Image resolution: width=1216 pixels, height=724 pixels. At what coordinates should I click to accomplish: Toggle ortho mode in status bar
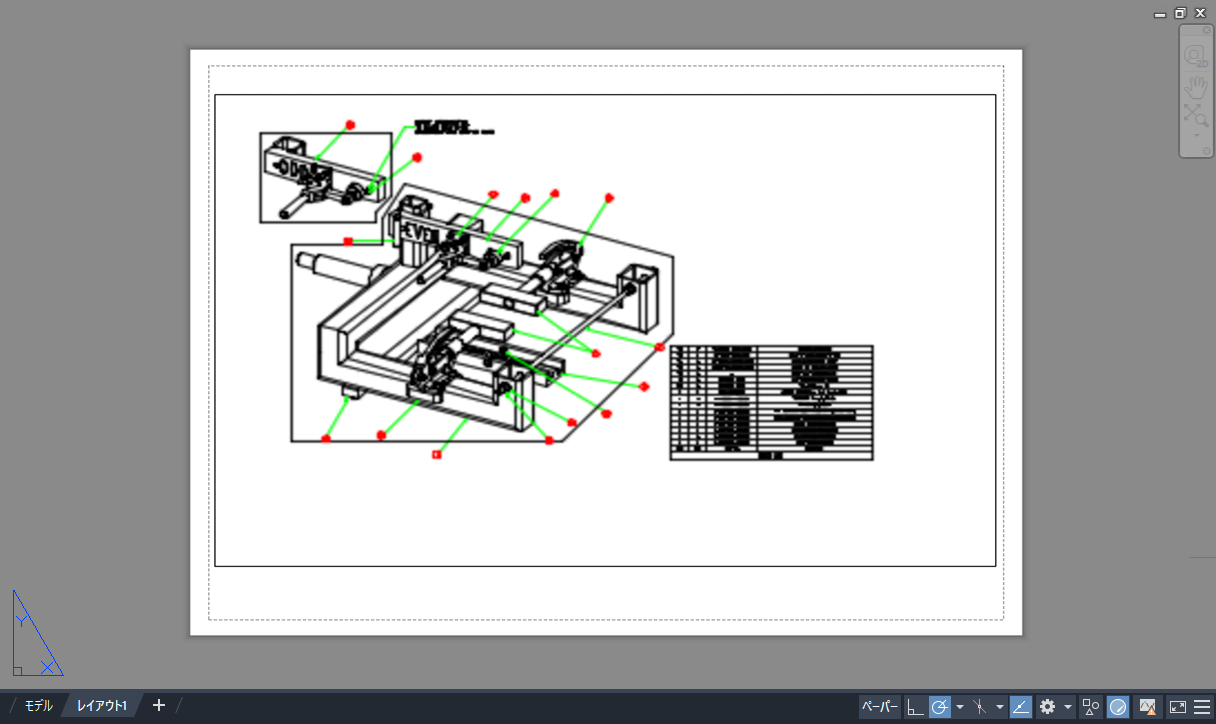(915, 707)
